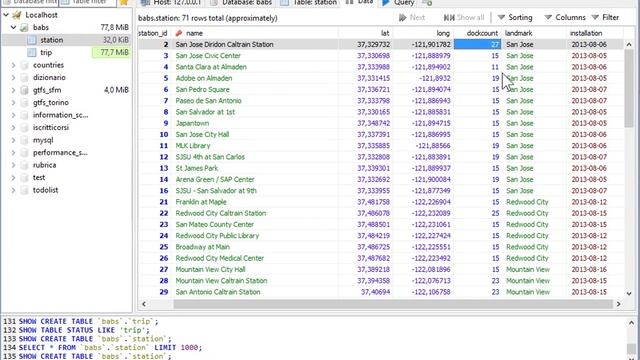Click the rubrica database icon
640x360 pixels.
[24, 165]
